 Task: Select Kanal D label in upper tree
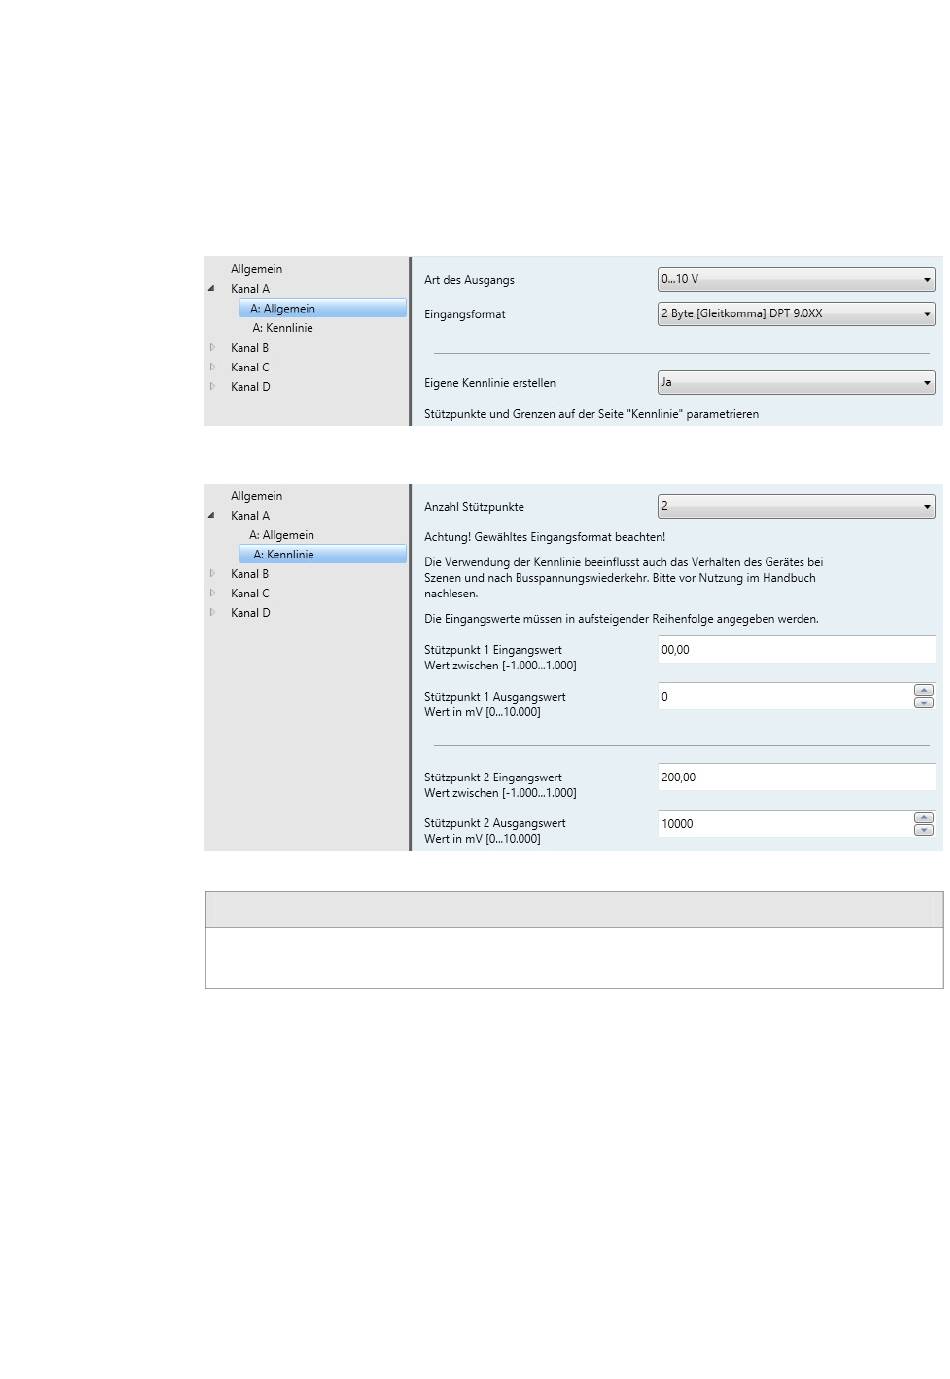pos(250,387)
